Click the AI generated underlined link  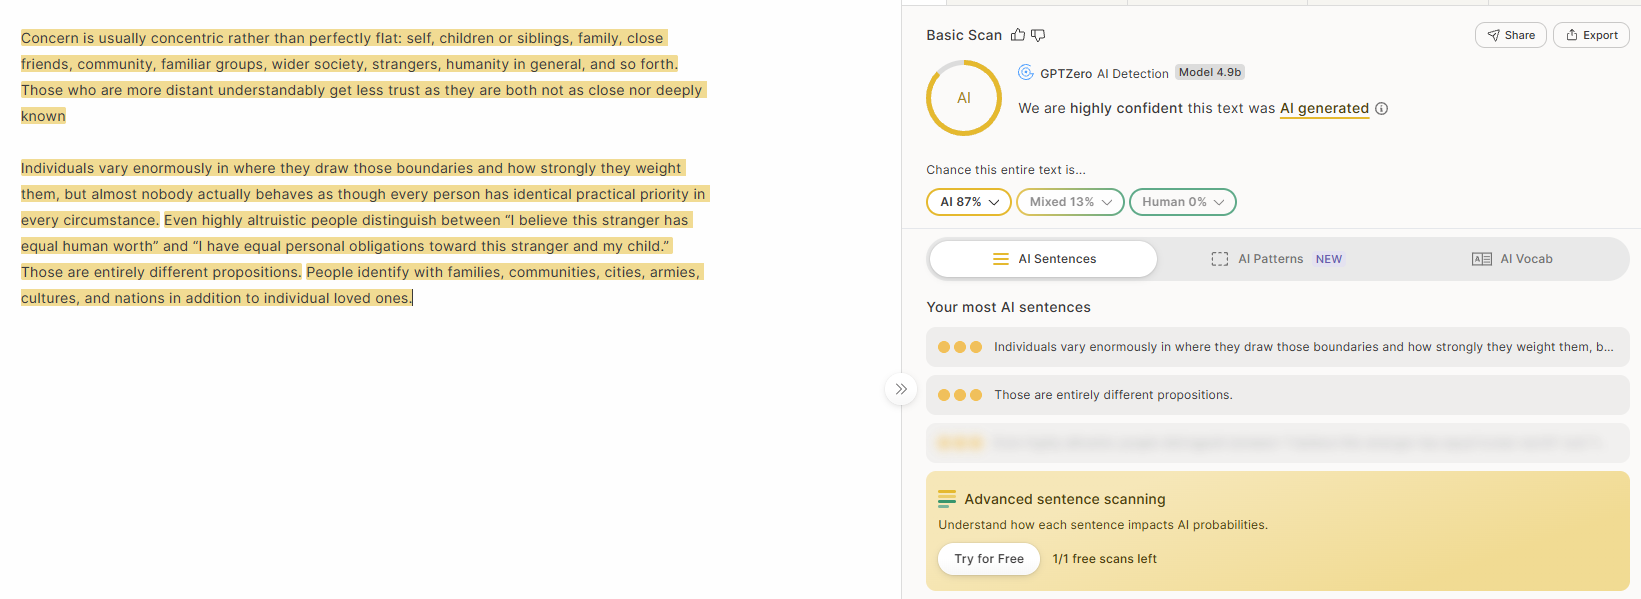tap(1324, 108)
